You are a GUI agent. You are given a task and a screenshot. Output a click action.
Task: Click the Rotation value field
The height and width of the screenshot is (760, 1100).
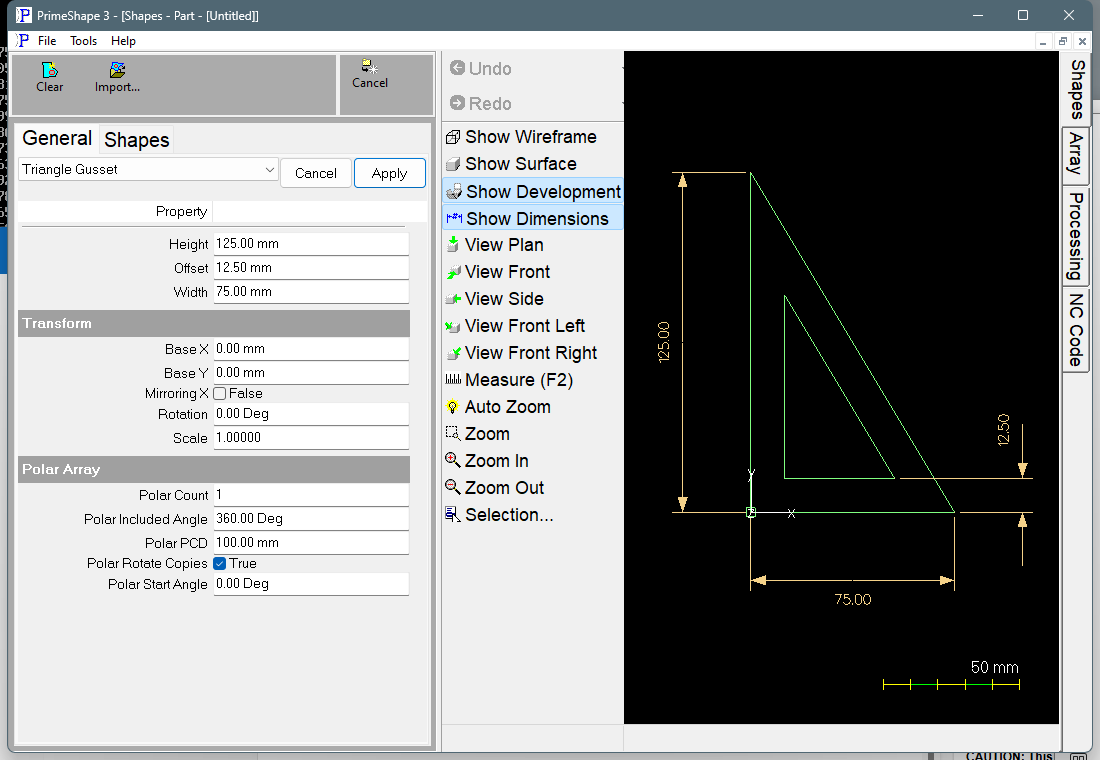tap(311, 414)
